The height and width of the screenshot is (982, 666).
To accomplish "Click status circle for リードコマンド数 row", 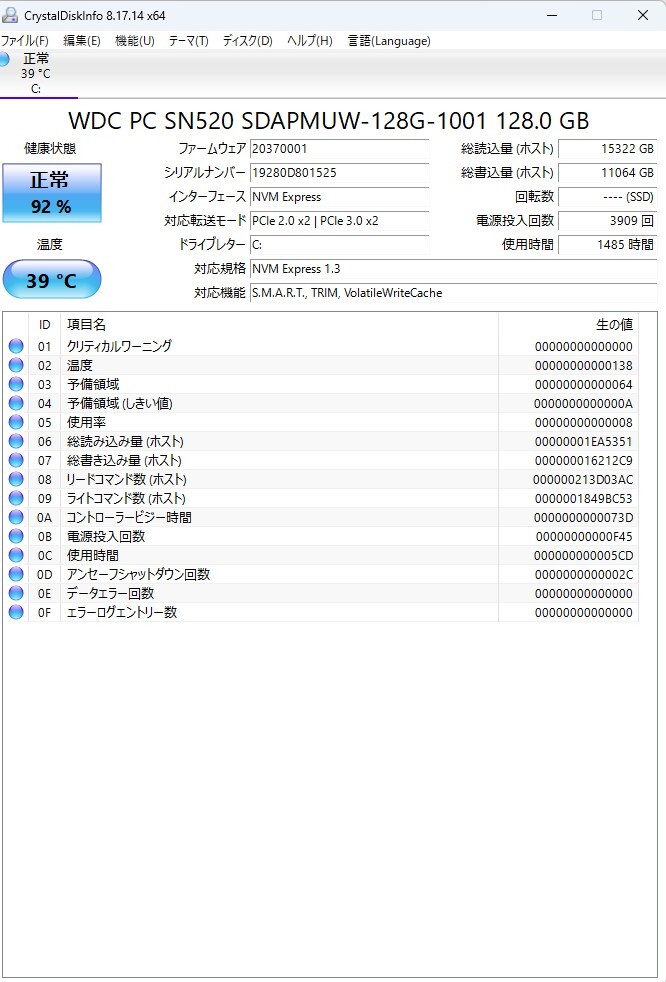I will click(x=16, y=479).
